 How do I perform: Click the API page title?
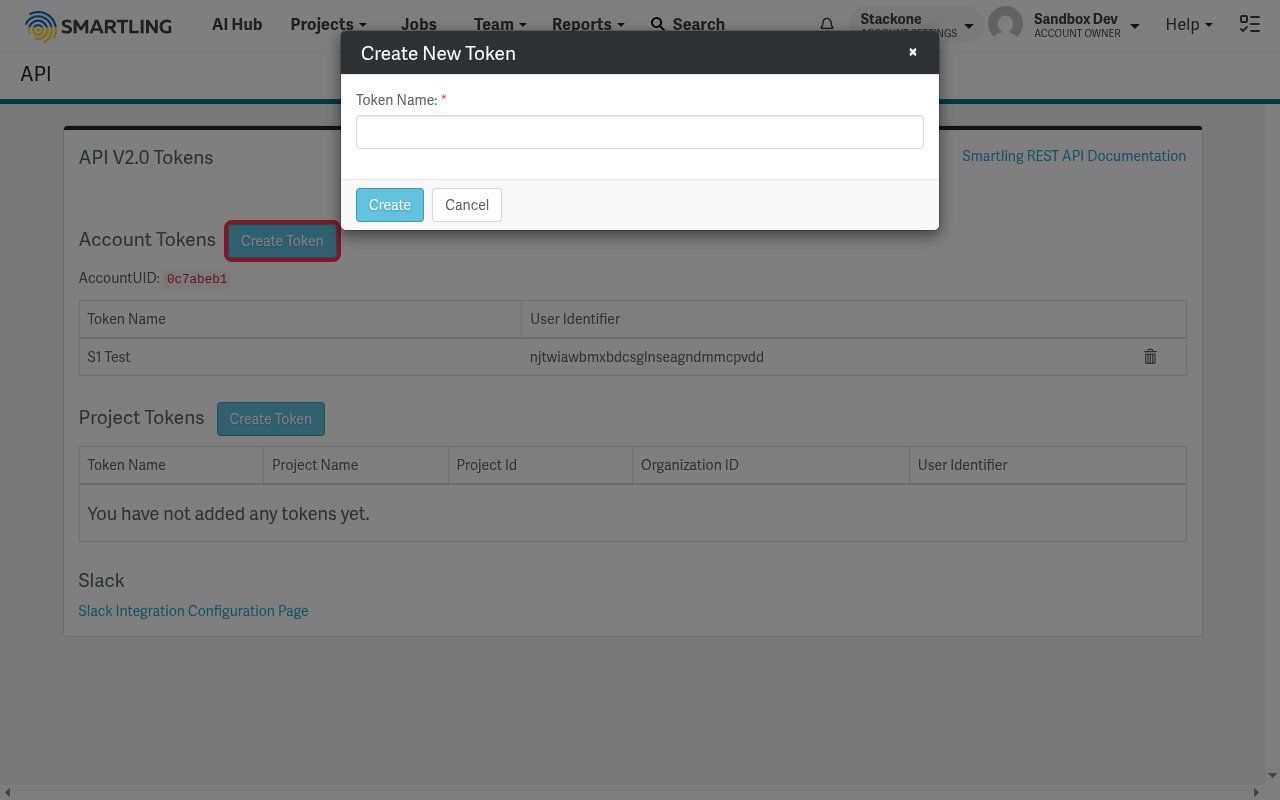(x=36, y=74)
